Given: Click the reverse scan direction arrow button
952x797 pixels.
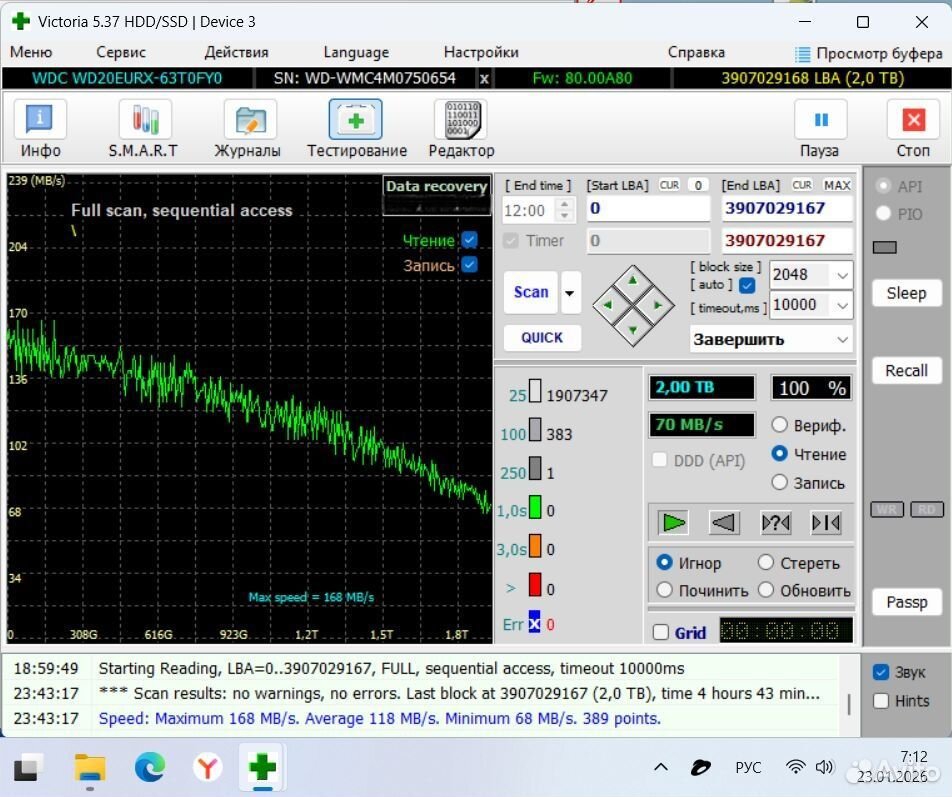Looking at the screenshot, I should [x=724, y=522].
